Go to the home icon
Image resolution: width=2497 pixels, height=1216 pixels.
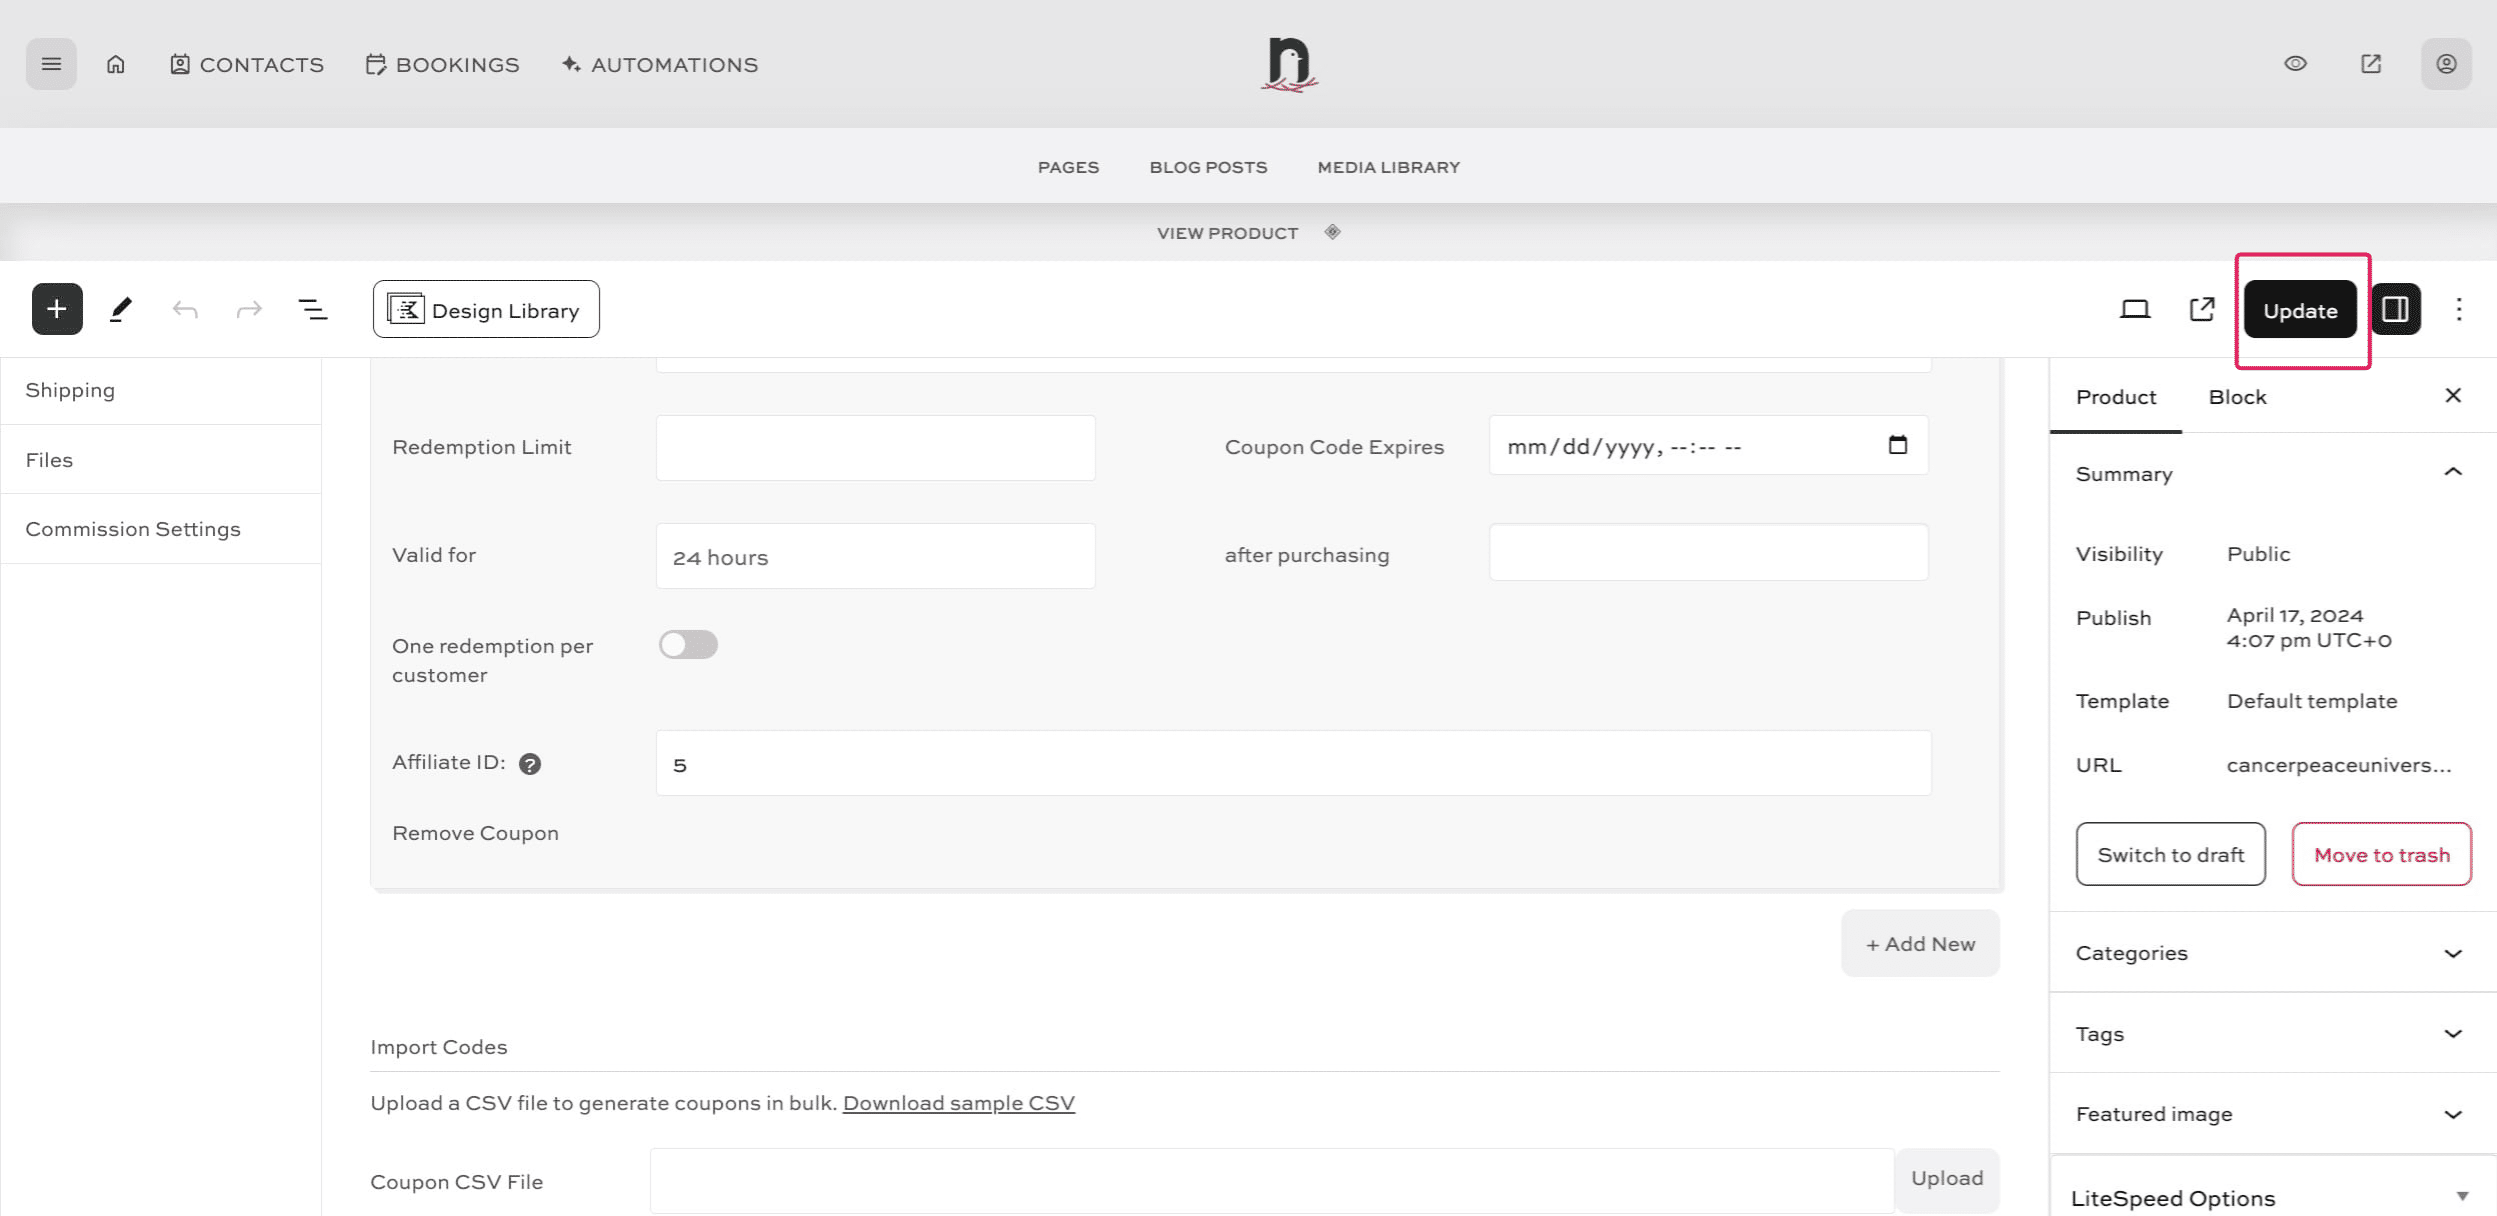pyautogui.click(x=116, y=64)
